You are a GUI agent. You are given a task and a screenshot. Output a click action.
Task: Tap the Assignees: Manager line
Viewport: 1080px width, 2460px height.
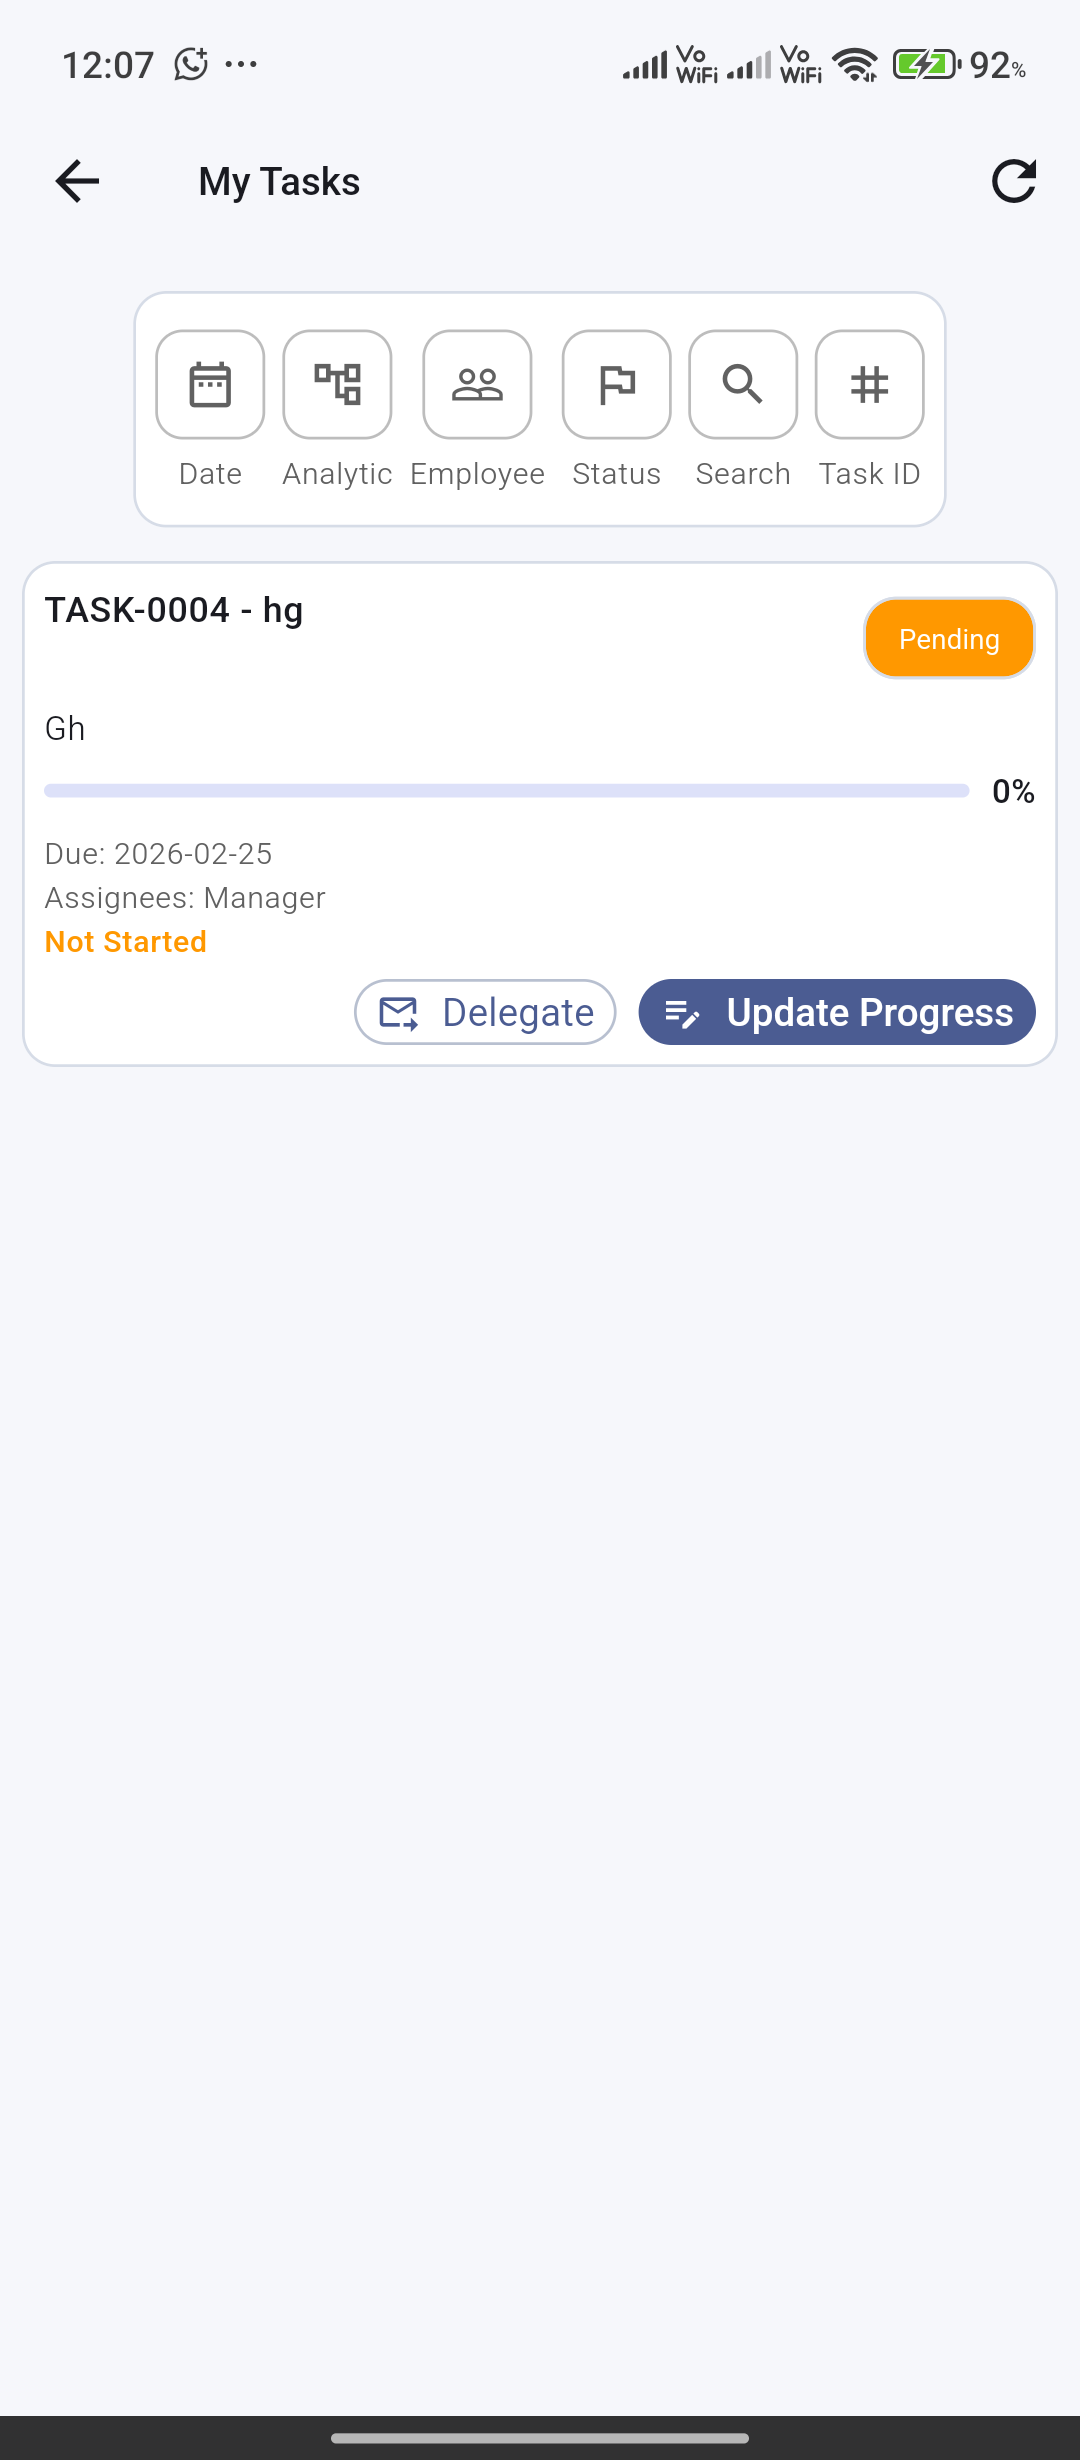point(185,898)
